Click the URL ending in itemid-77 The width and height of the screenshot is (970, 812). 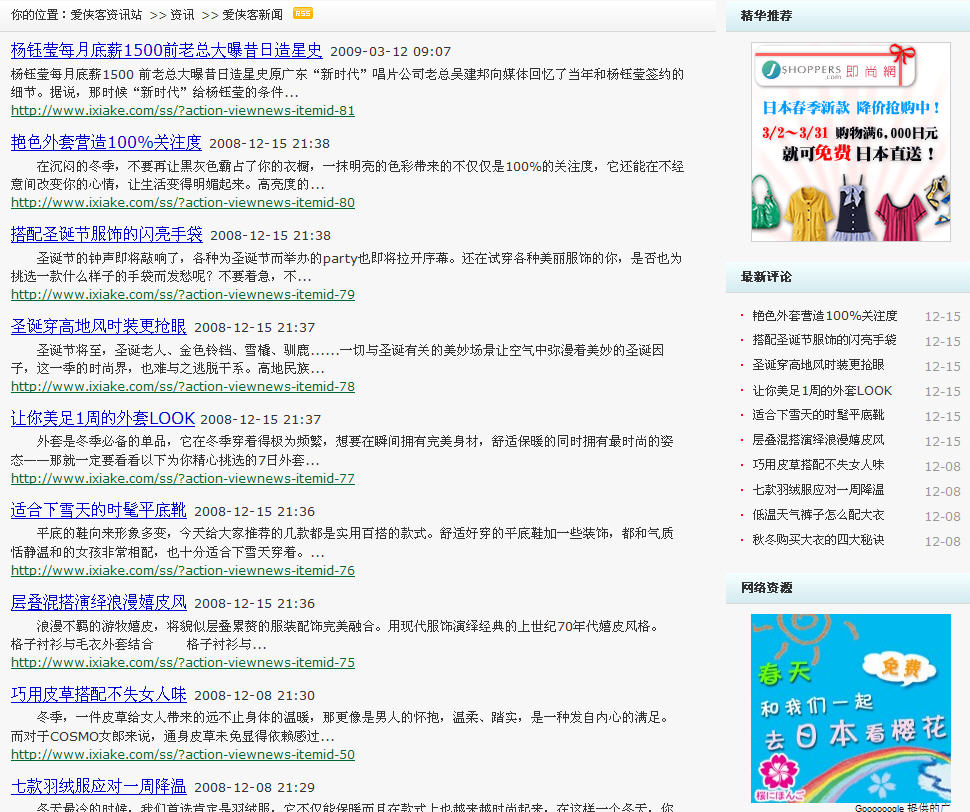tap(182, 479)
